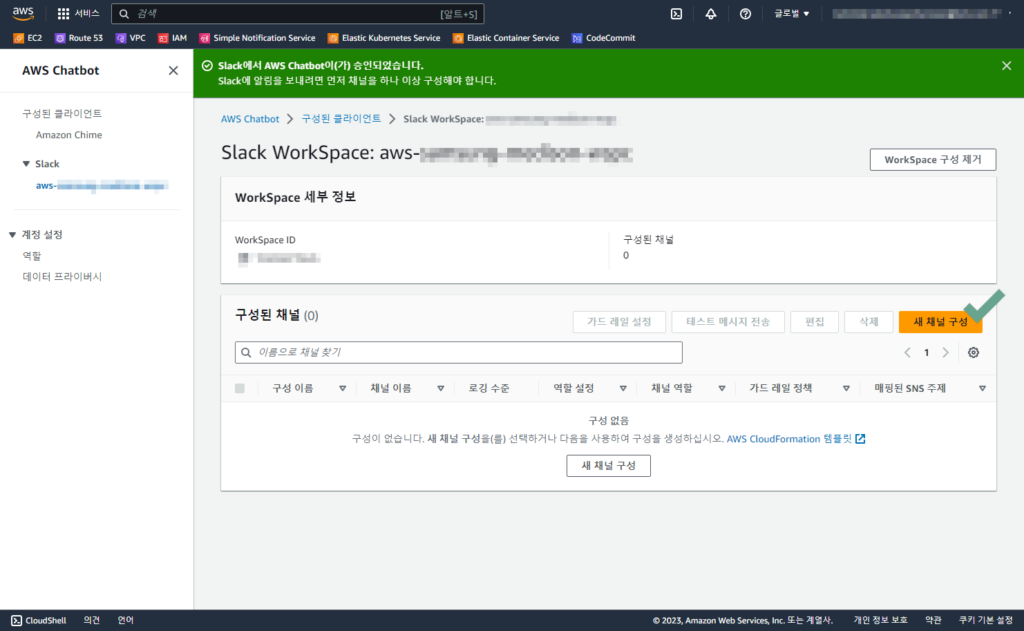Open CloudShell in the footer
Screen dimensions: 1024x631
[x=39, y=621]
